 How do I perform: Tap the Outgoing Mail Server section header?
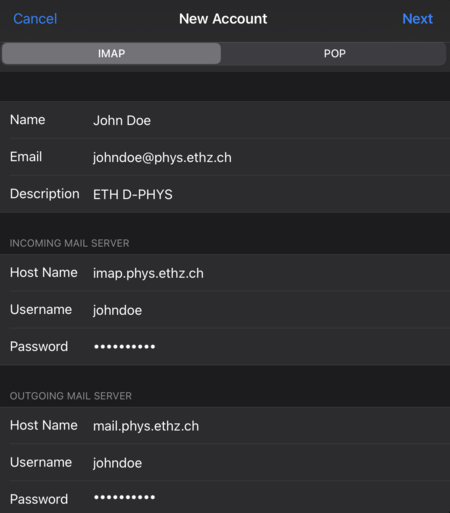[71, 396]
